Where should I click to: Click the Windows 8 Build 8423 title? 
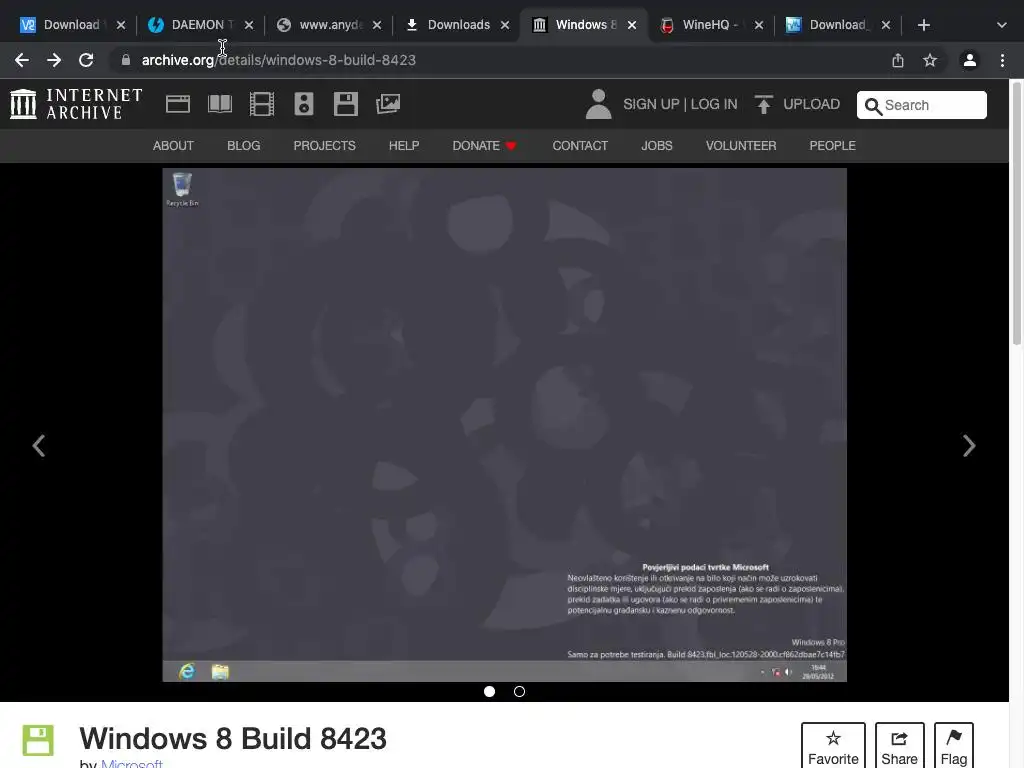tap(233, 739)
